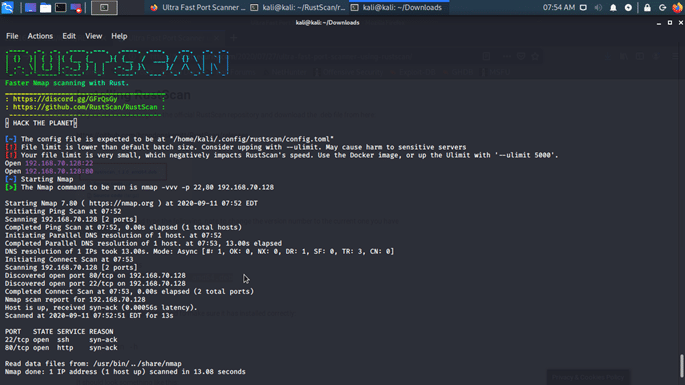Launch the file manager from the panel
The width and height of the screenshot is (685, 385).
pyautogui.click(x=45, y=7)
